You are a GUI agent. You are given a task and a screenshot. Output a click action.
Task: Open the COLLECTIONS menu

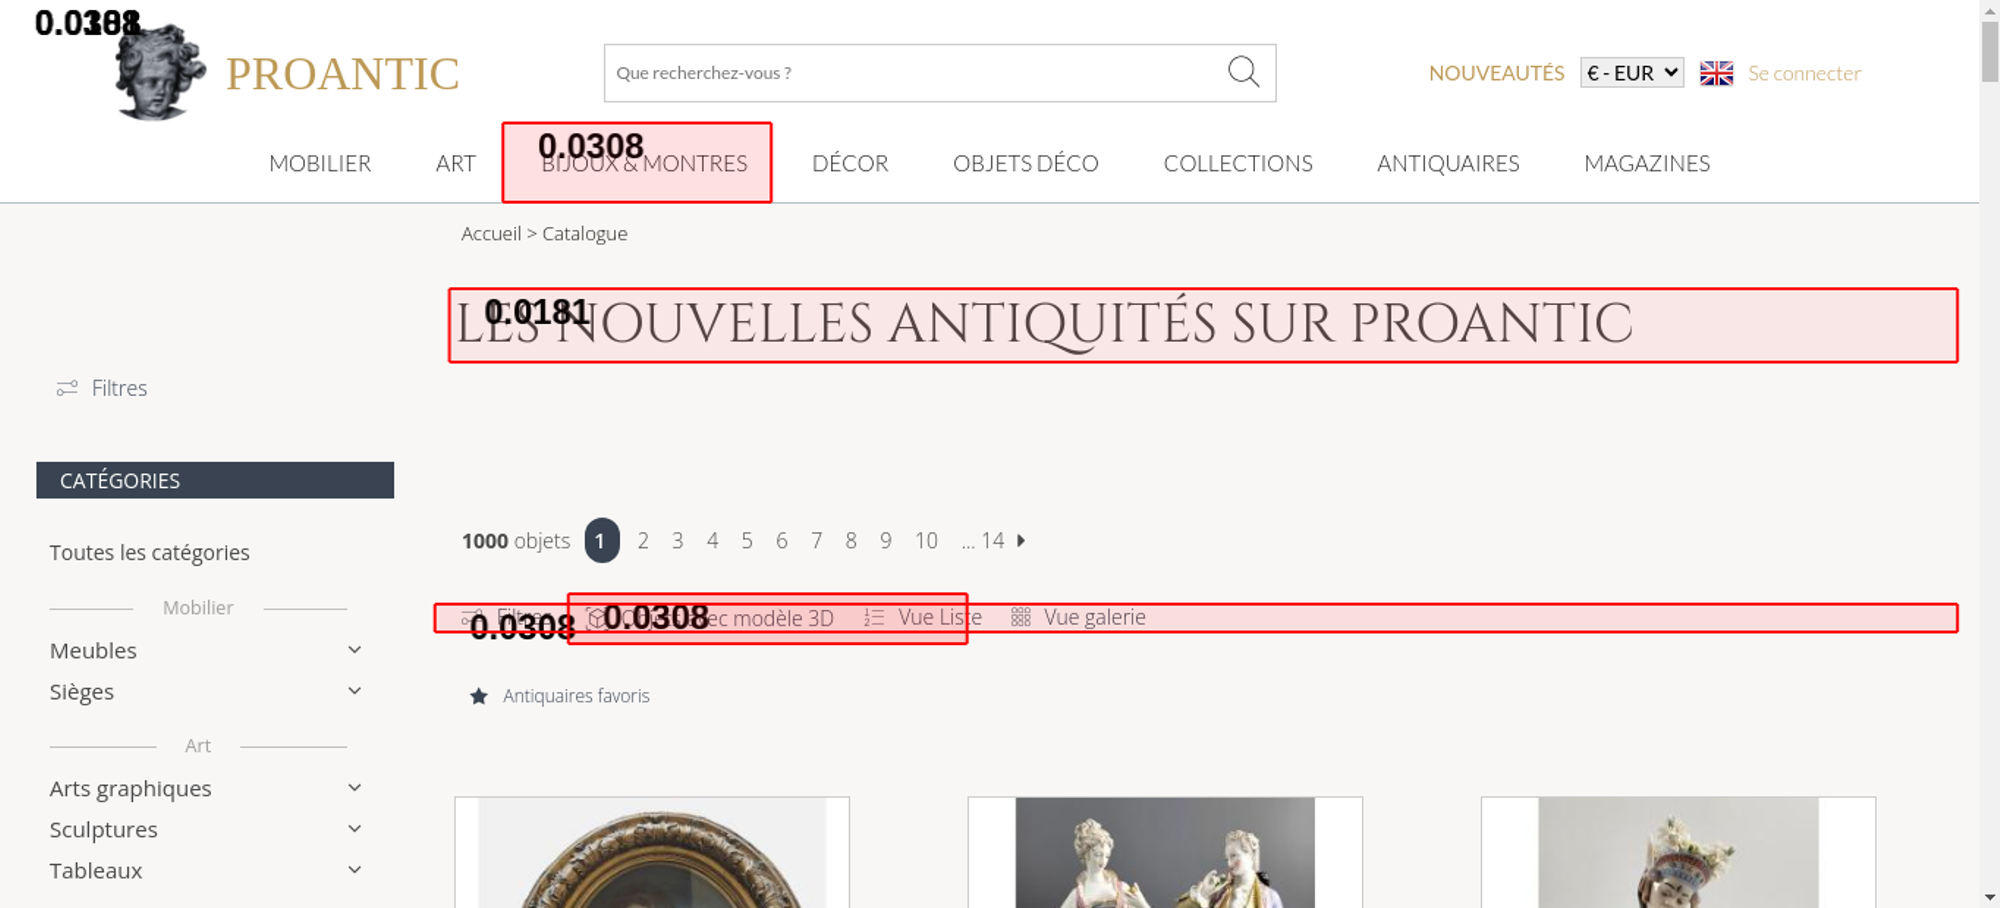click(x=1237, y=163)
